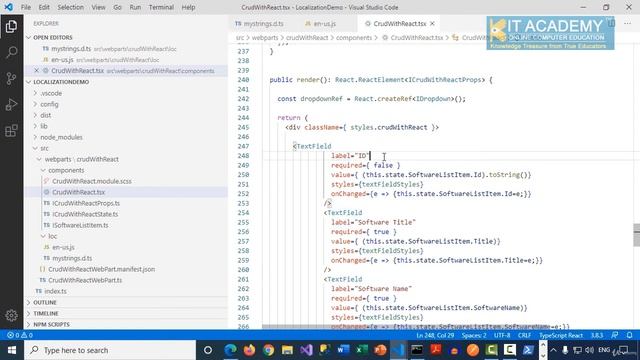Open Adobe Acrobat from taskbar

(436, 350)
